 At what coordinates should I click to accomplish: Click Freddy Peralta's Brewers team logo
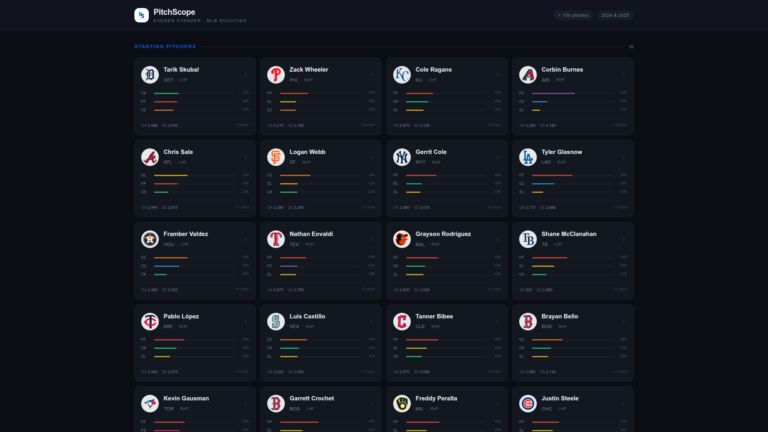[x=402, y=404]
